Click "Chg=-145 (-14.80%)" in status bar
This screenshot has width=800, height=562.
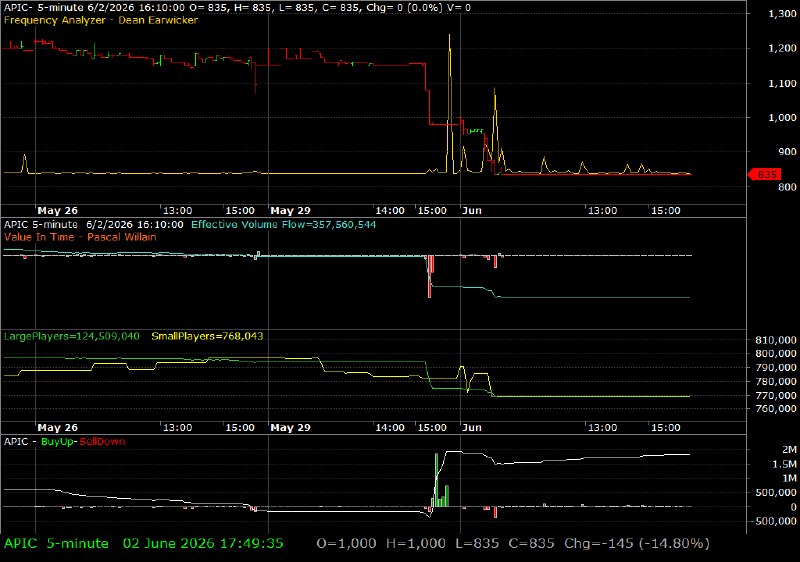pyautogui.click(x=637, y=544)
